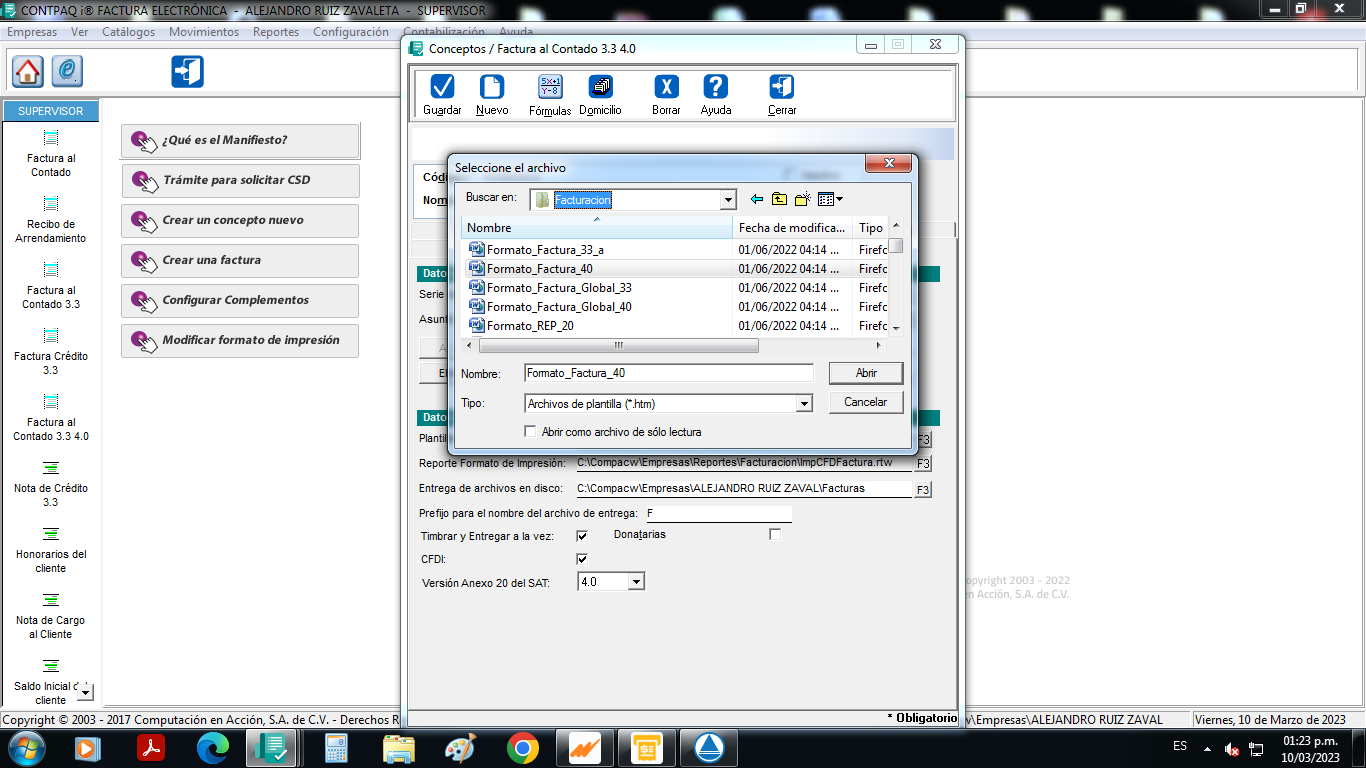The width and height of the screenshot is (1366, 768).
Task: Click the blue e-document icon in main toolbar
Action: [67, 71]
